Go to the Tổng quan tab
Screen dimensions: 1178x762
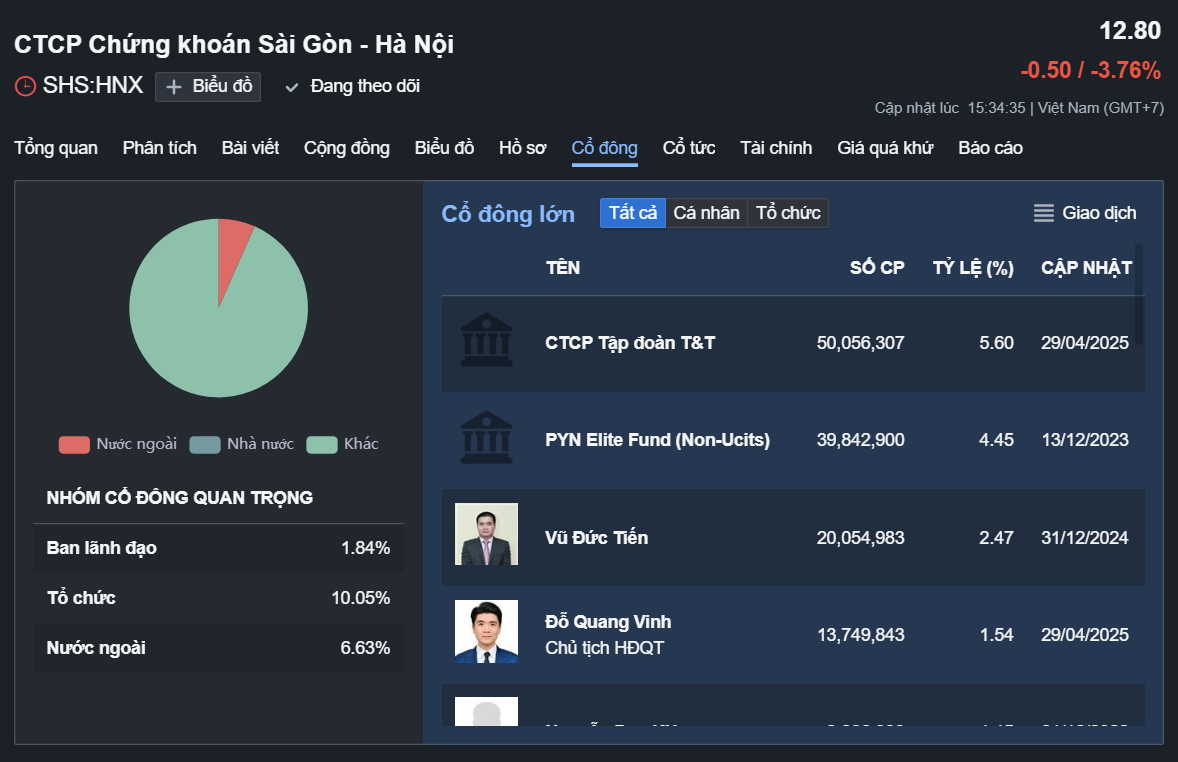pyautogui.click(x=56, y=148)
